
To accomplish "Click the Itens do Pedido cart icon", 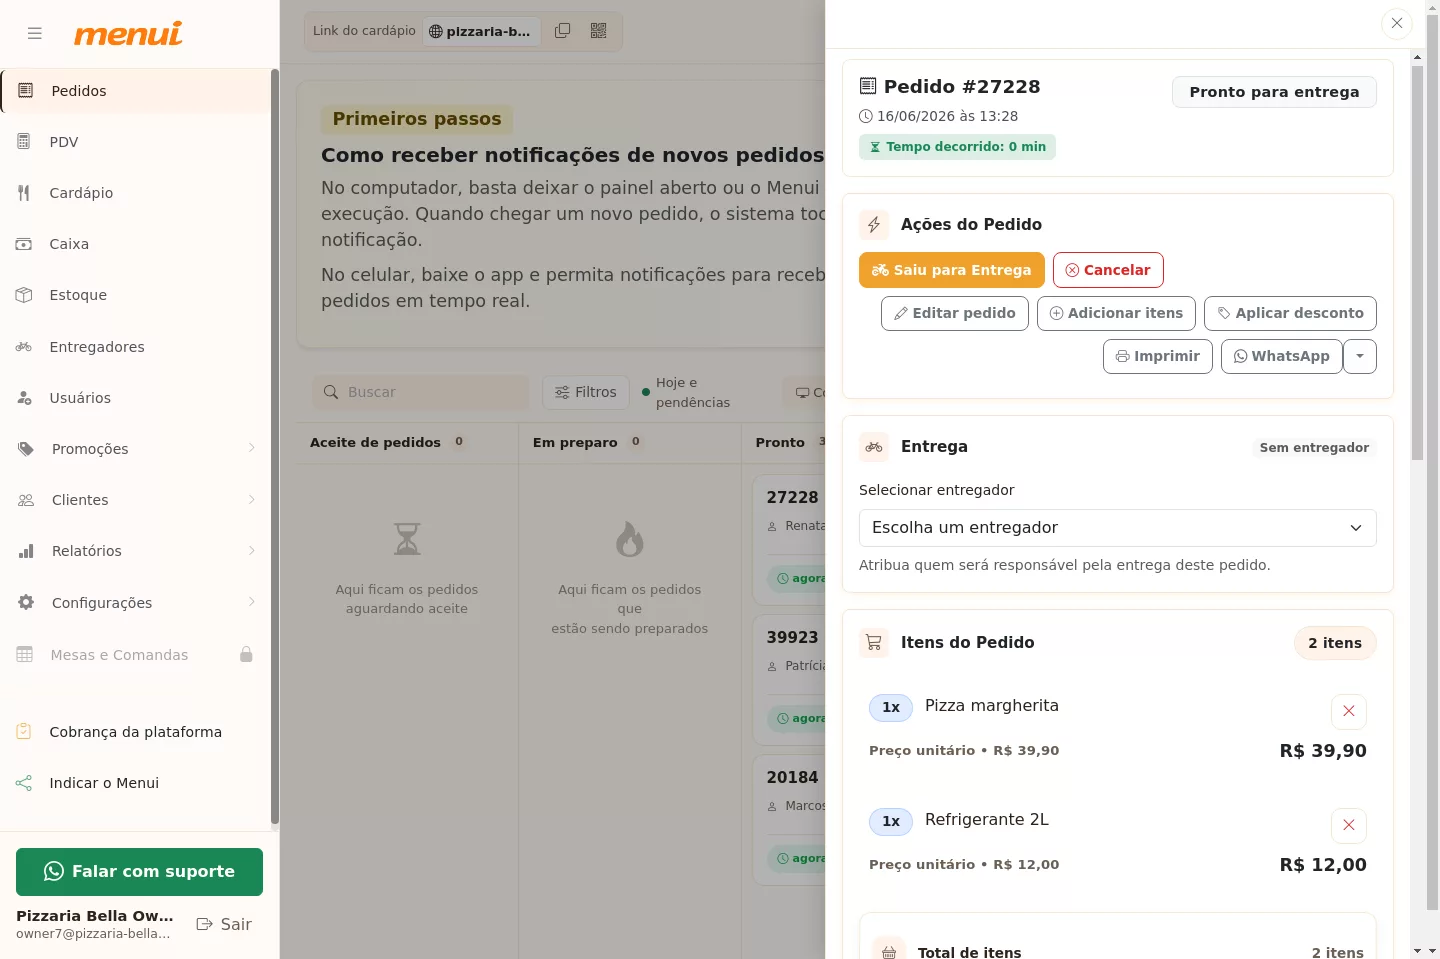I will tap(874, 643).
